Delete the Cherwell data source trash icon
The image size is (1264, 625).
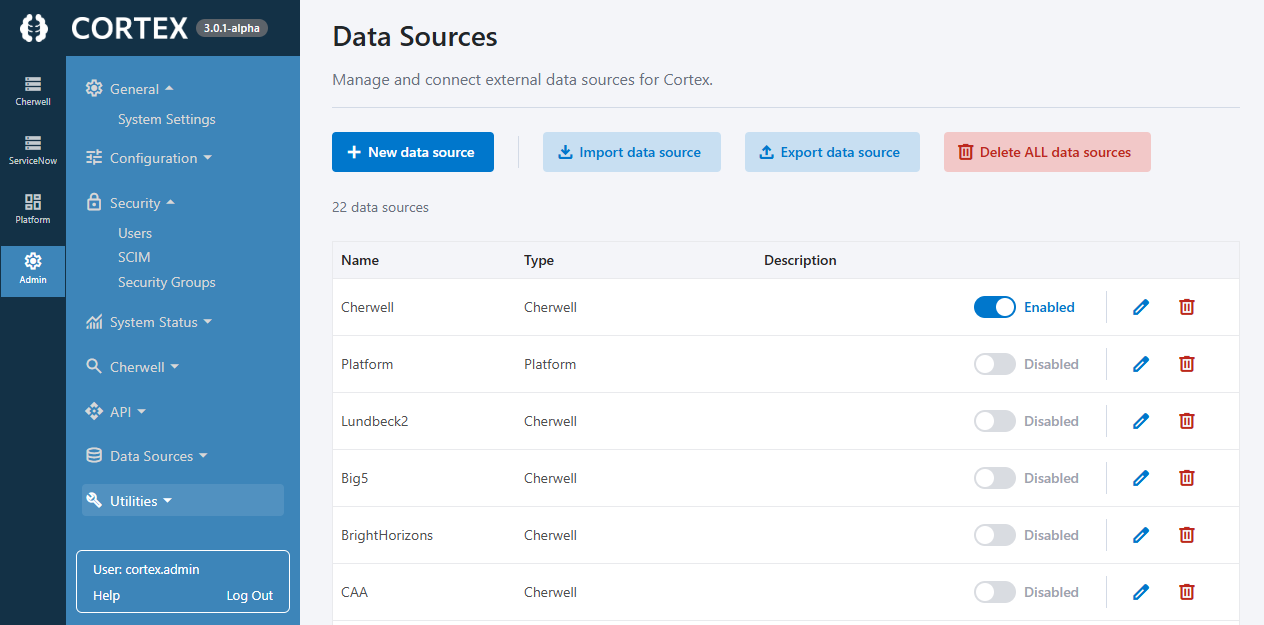click(x=1187, y=307)
